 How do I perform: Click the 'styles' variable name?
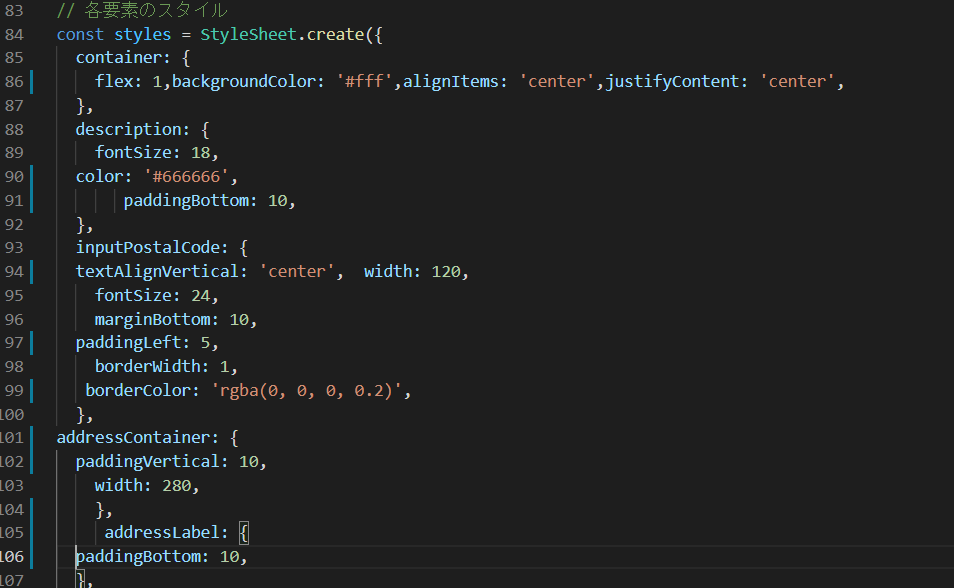click(142, 35)
